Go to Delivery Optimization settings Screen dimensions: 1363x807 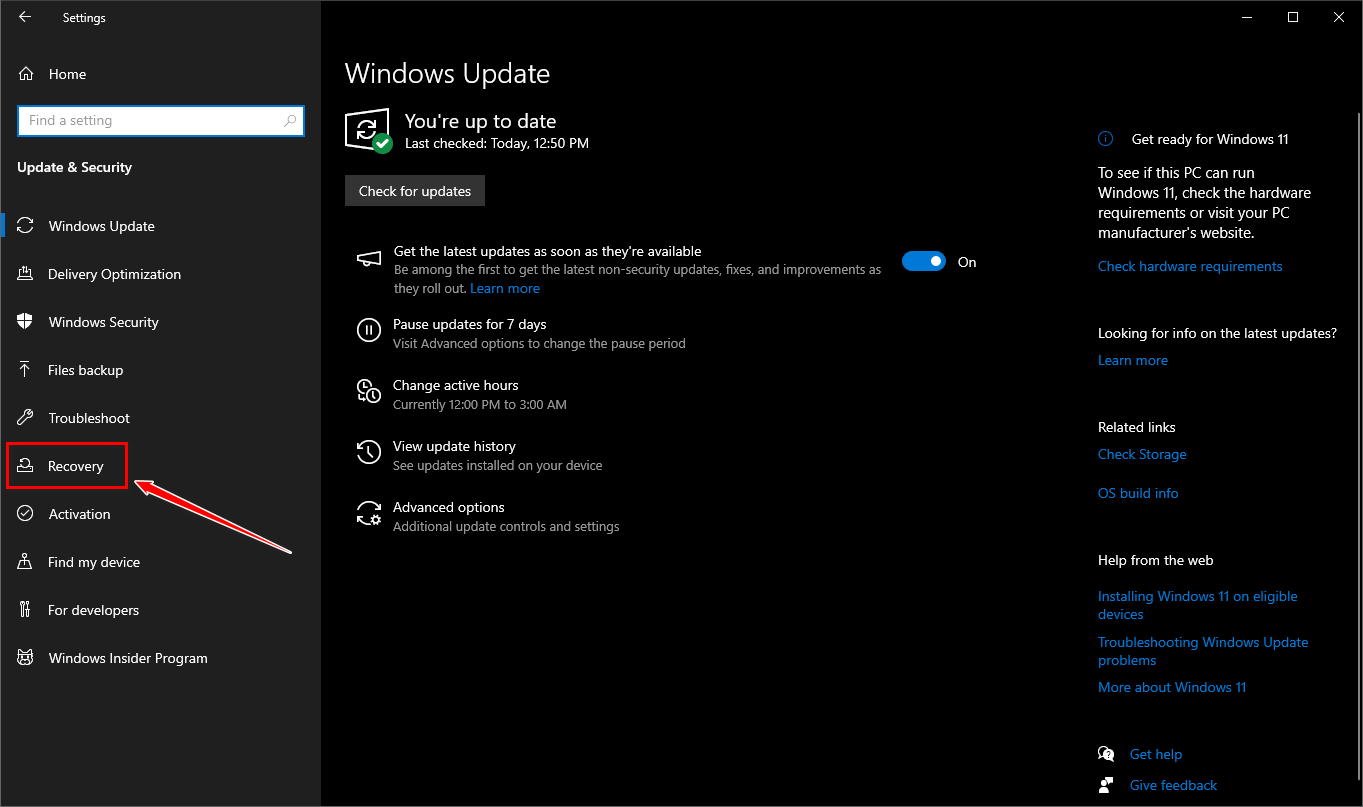[x=115, y=274]
